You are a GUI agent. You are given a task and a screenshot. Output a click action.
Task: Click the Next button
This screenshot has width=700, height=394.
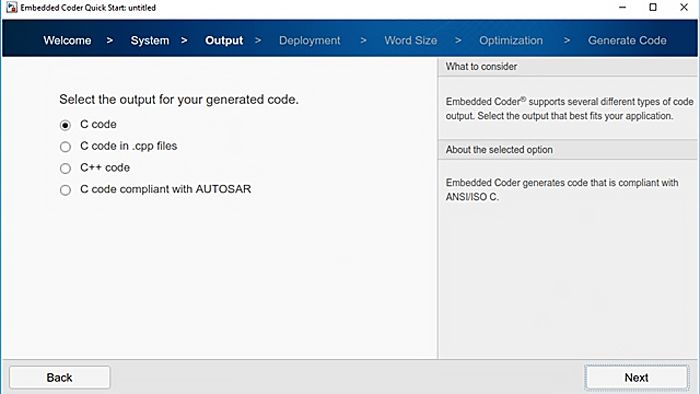point(637,377)
